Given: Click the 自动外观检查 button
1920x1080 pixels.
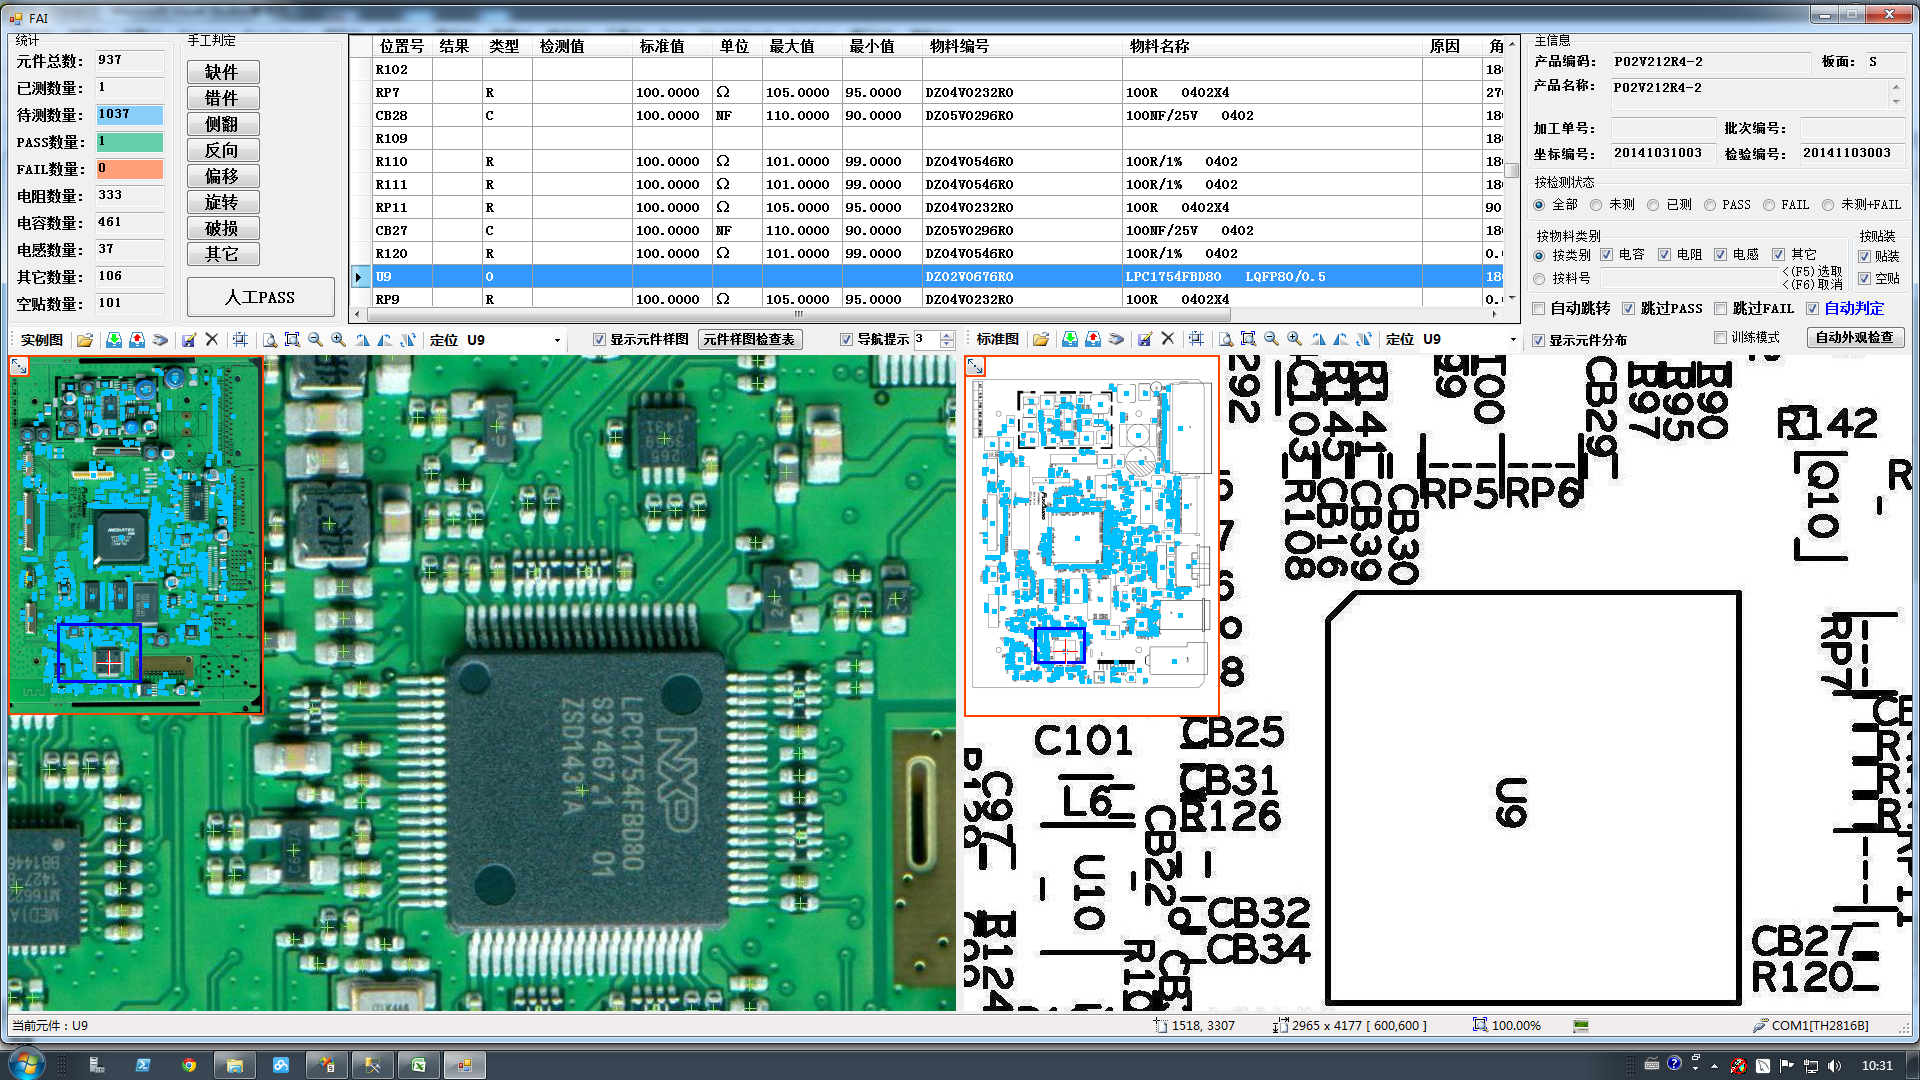Looking at the screenshot, I should click(x=1854, y=338).
